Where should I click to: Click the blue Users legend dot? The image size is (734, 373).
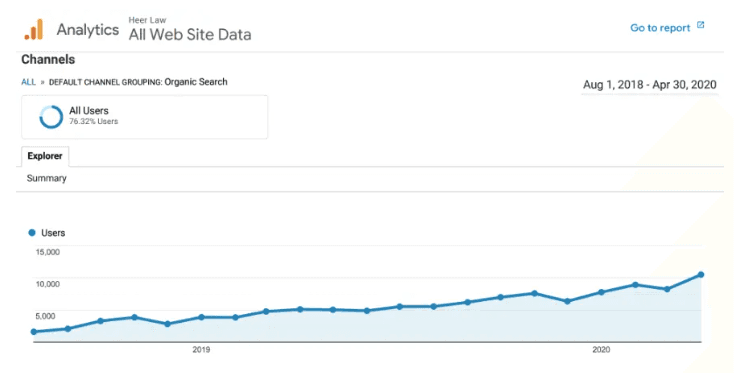click(x=32, y=233)
